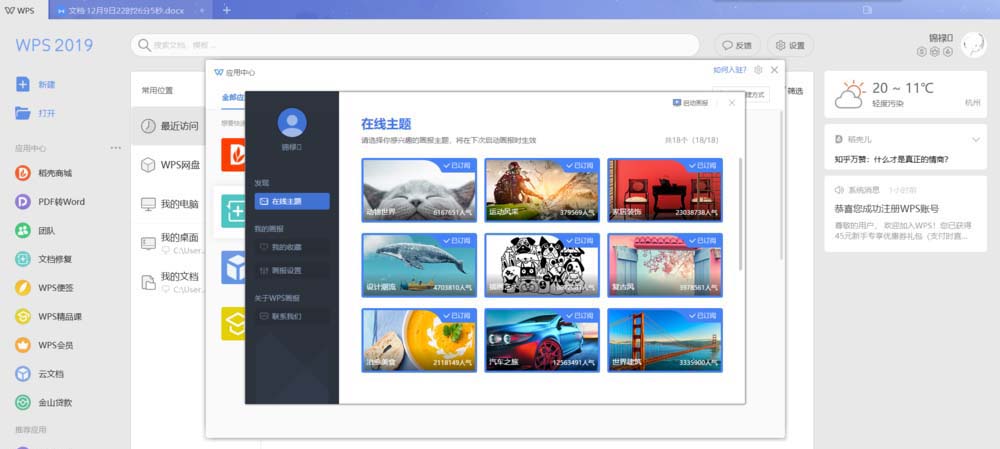Open the WPS会员 crown icon

pos(23,345)
